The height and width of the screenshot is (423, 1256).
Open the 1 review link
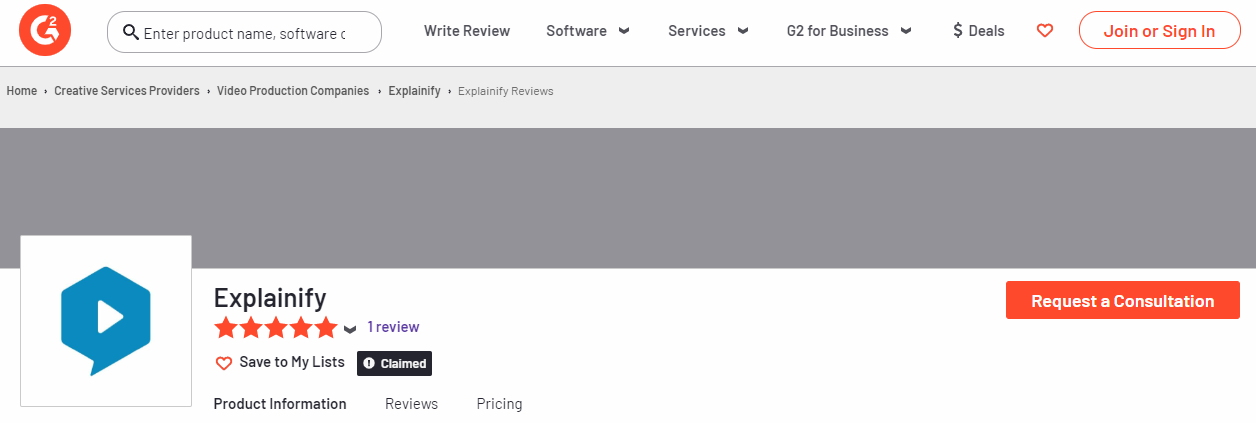(x=393, y=327)
